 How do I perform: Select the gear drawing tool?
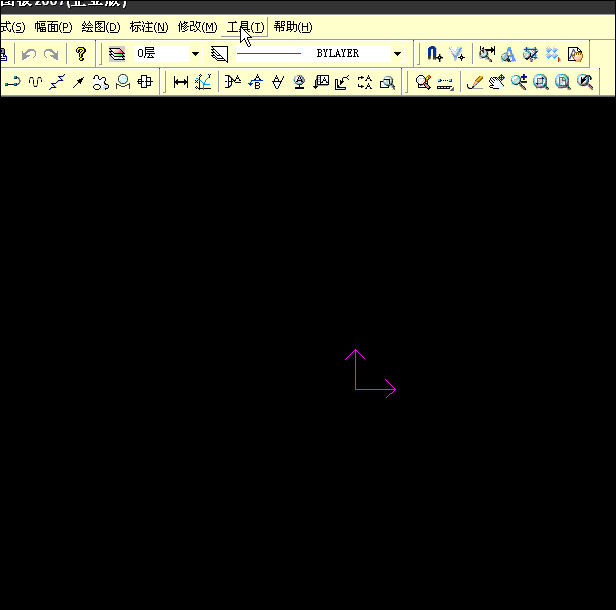101,82
